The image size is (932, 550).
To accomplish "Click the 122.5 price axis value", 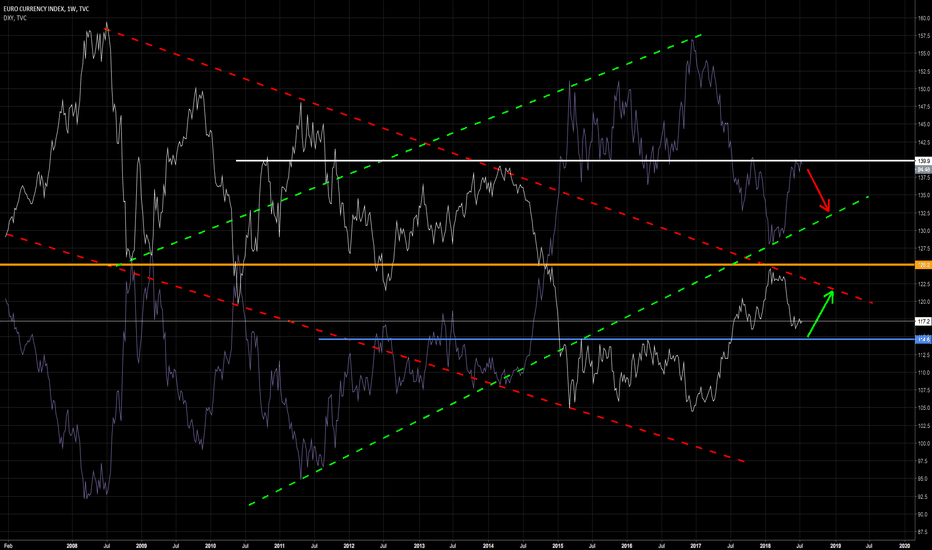I will click(924, 284).
